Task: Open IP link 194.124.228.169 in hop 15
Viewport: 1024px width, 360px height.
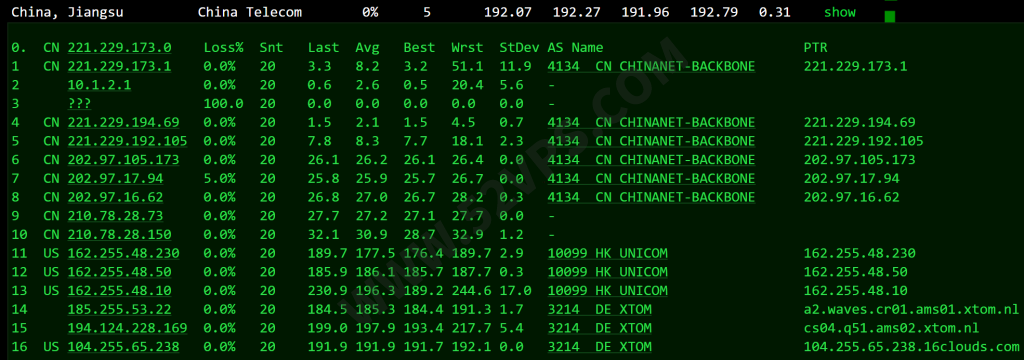Action: 127,328
